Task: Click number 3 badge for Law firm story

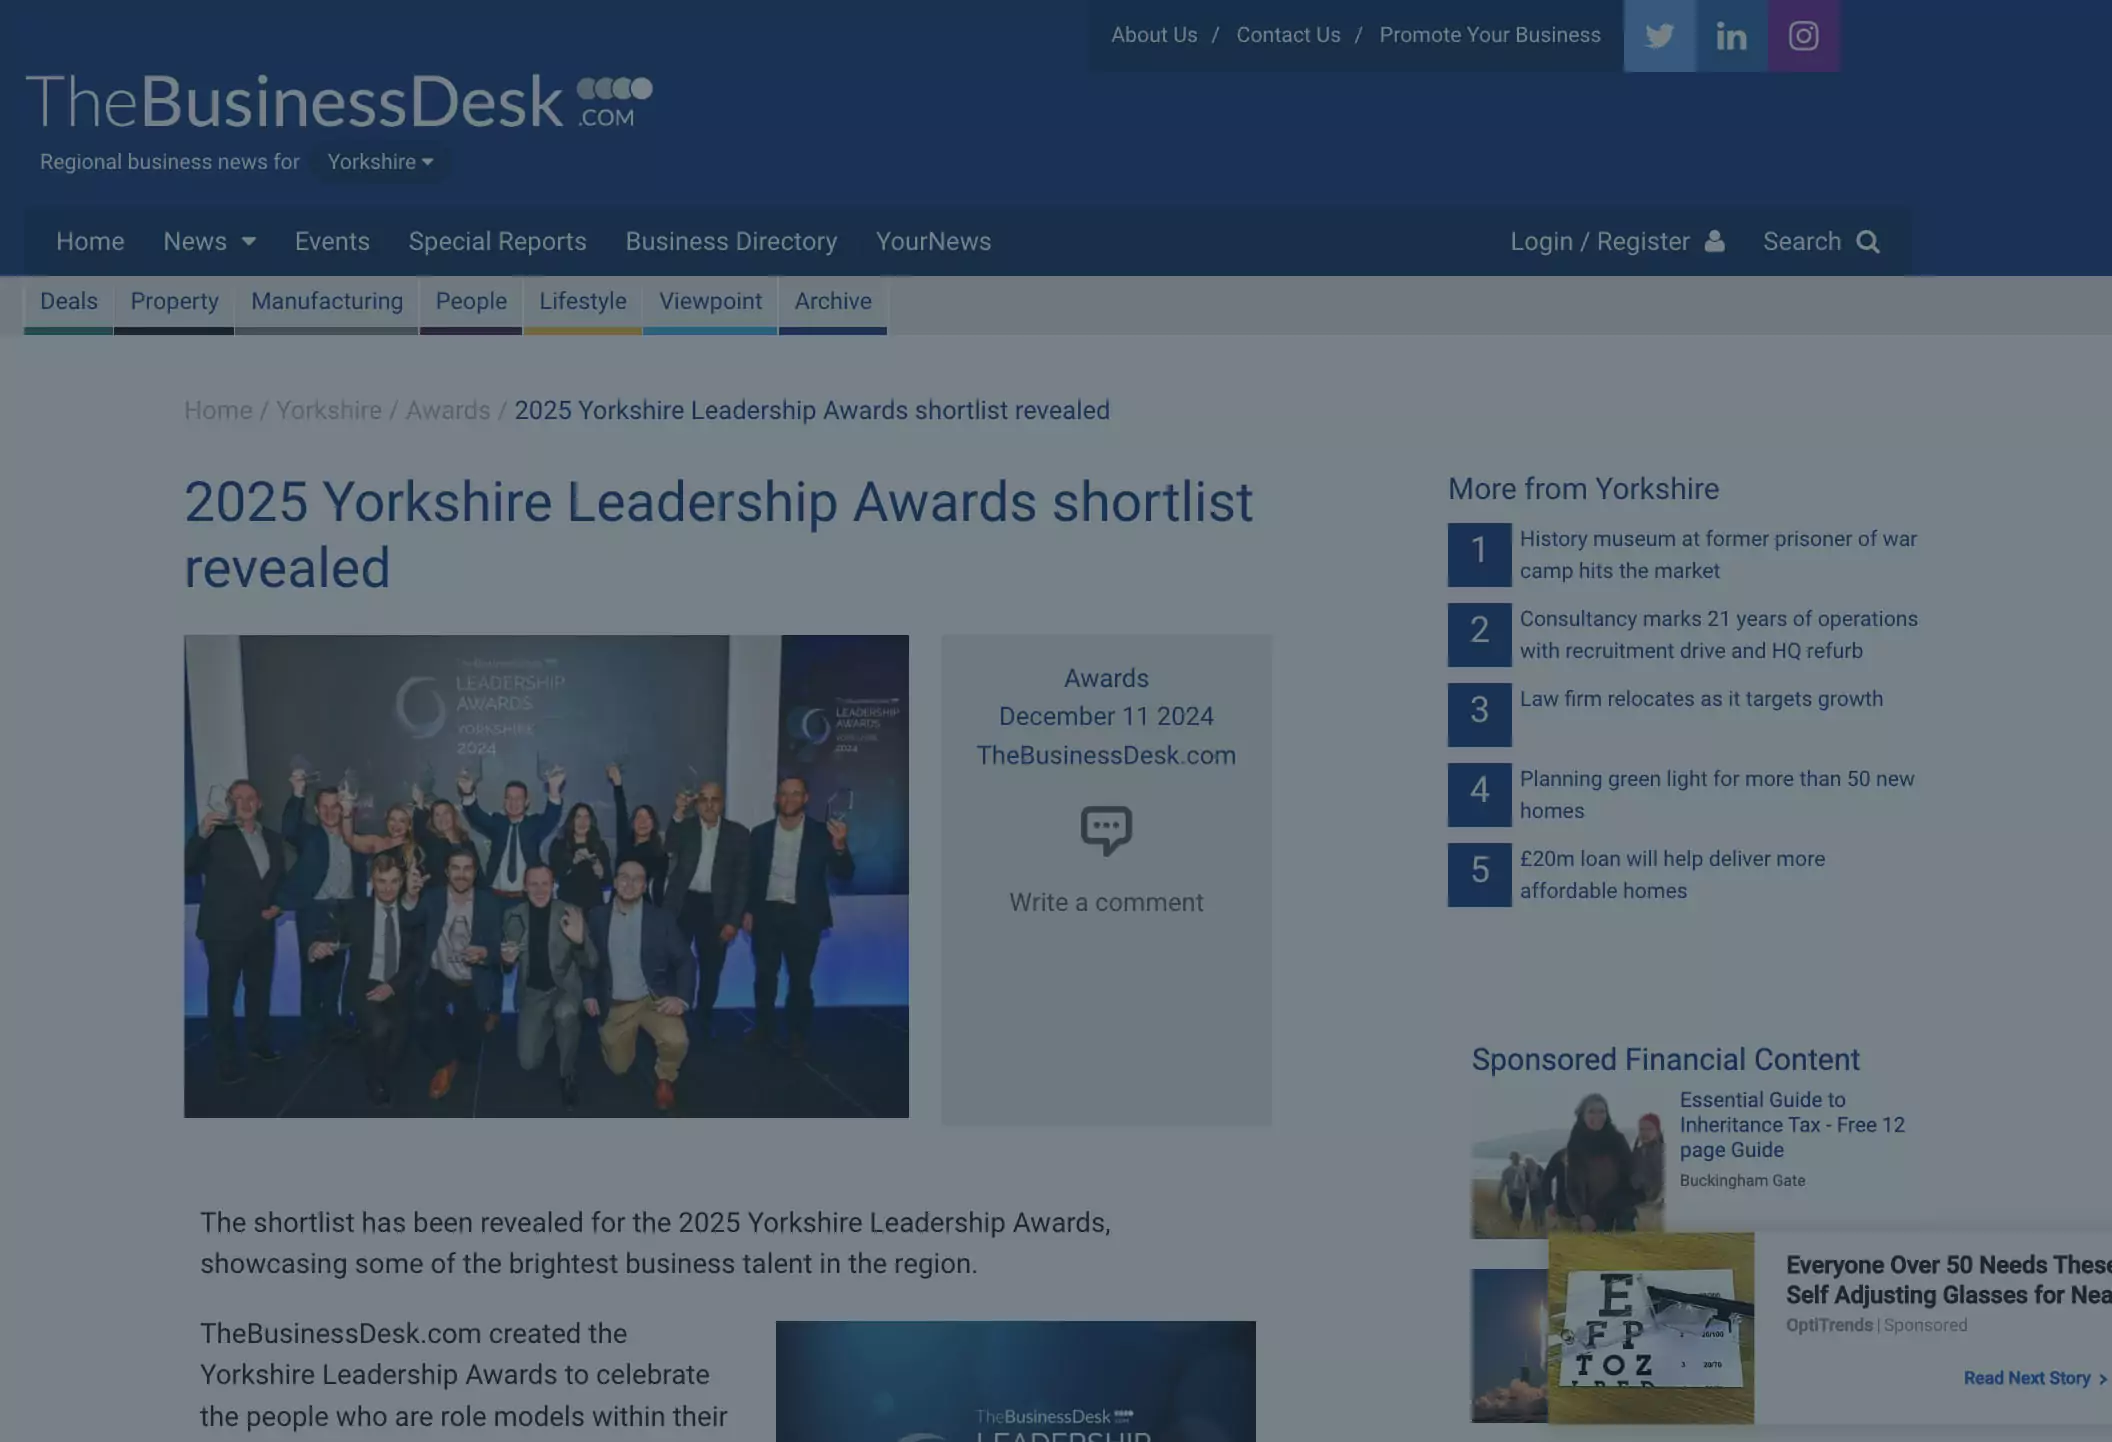Action: tap(1479, 714)
